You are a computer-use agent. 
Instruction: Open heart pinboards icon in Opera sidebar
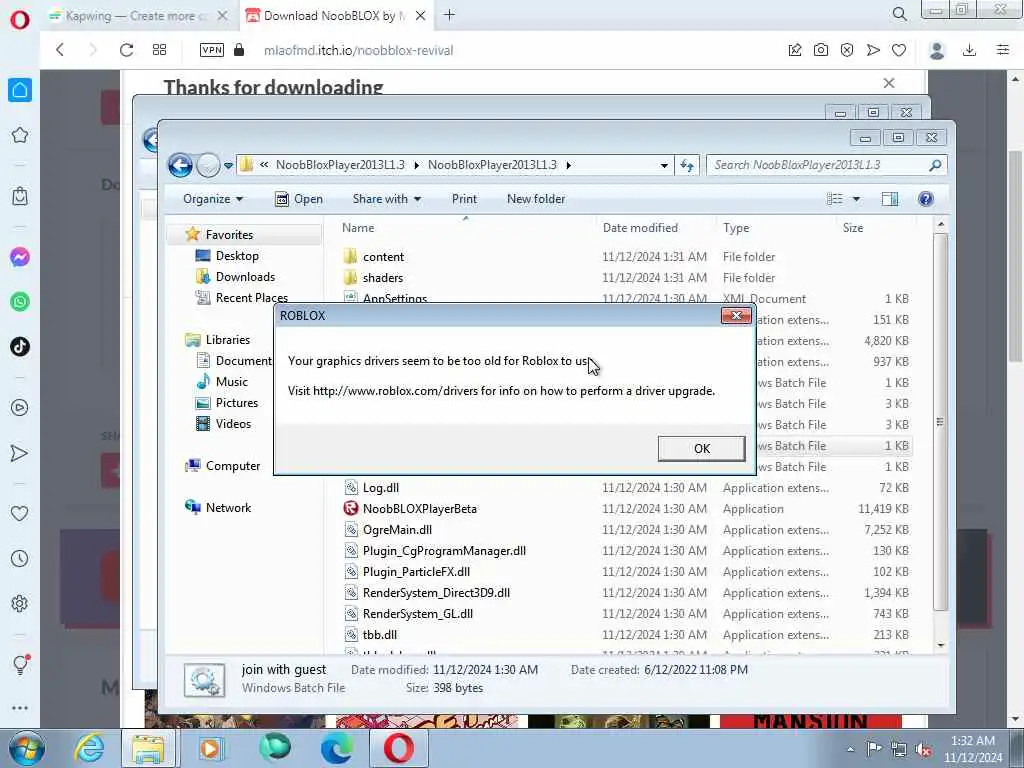[x=20, y=513]
